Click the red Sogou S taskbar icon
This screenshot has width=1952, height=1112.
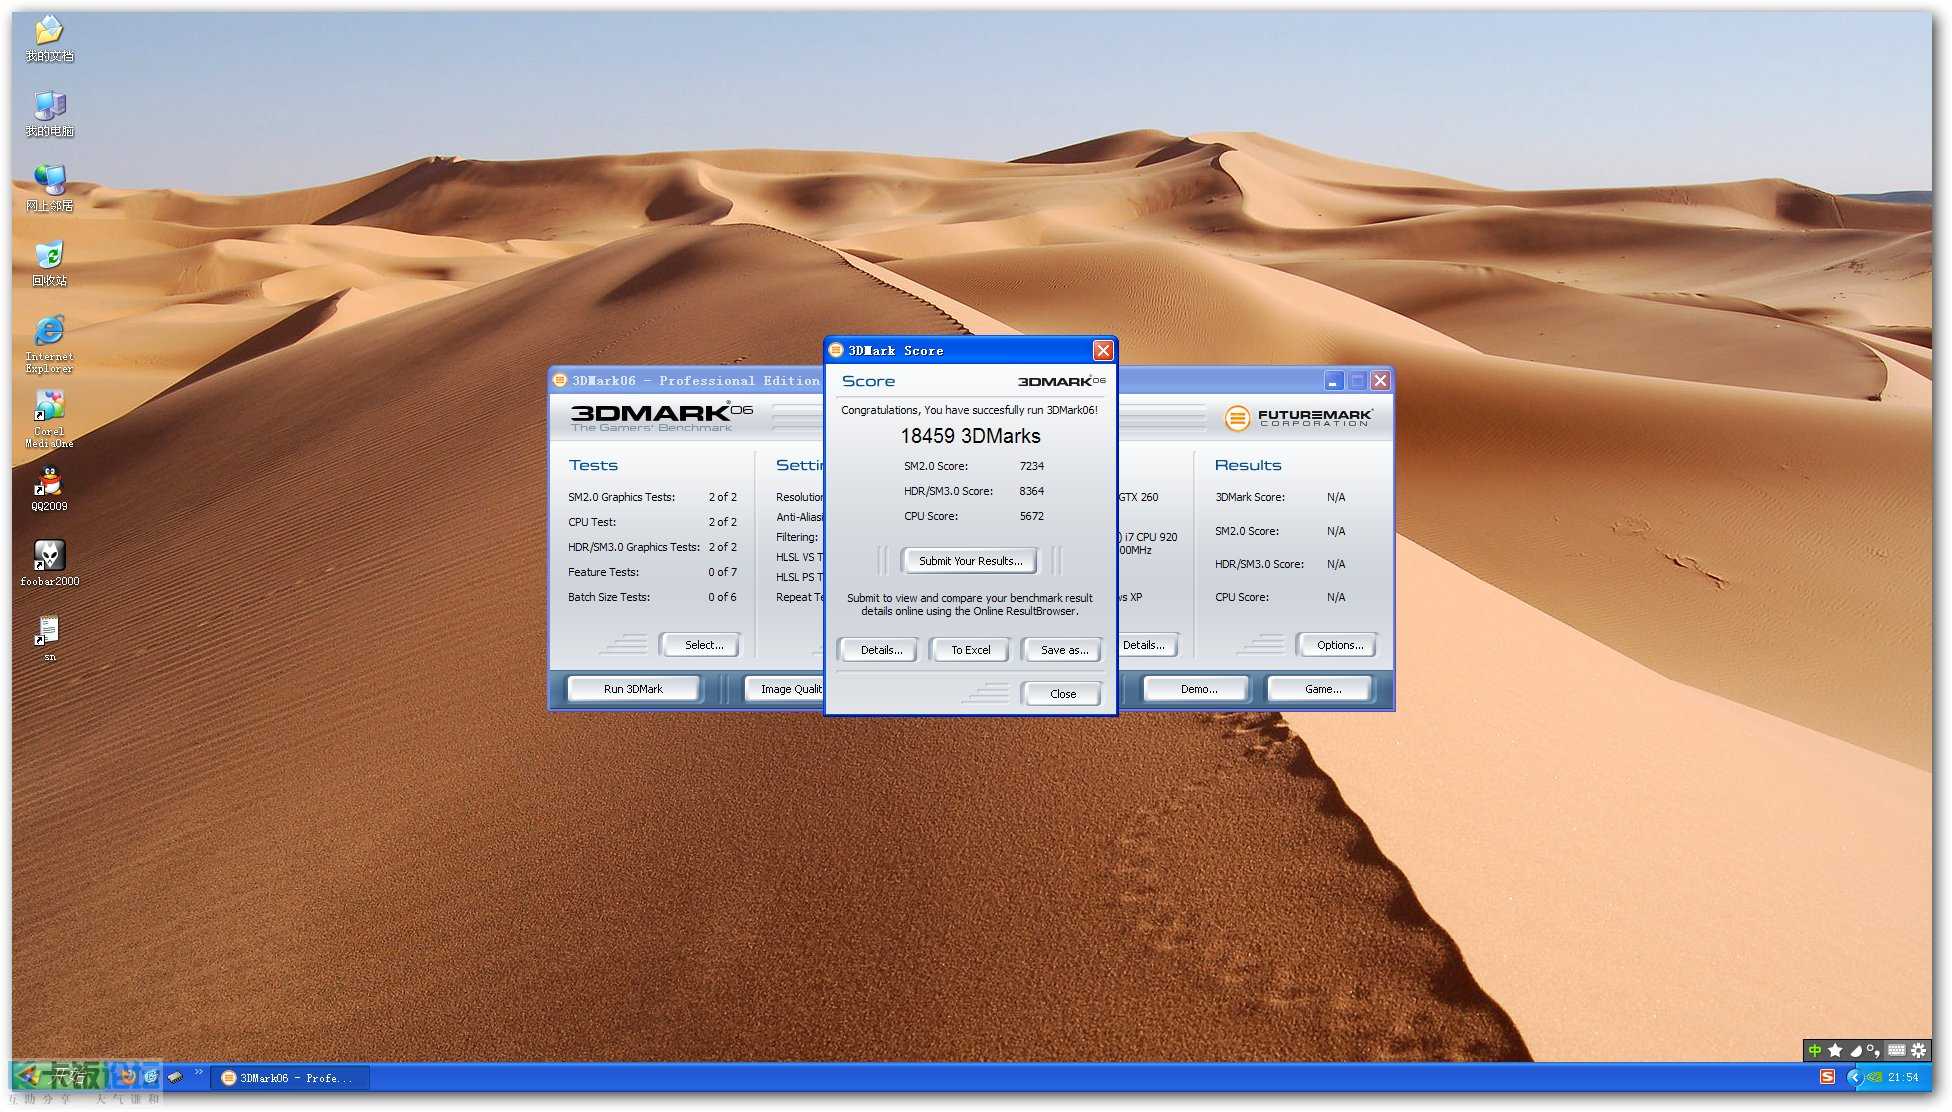pos(1827,1077)
